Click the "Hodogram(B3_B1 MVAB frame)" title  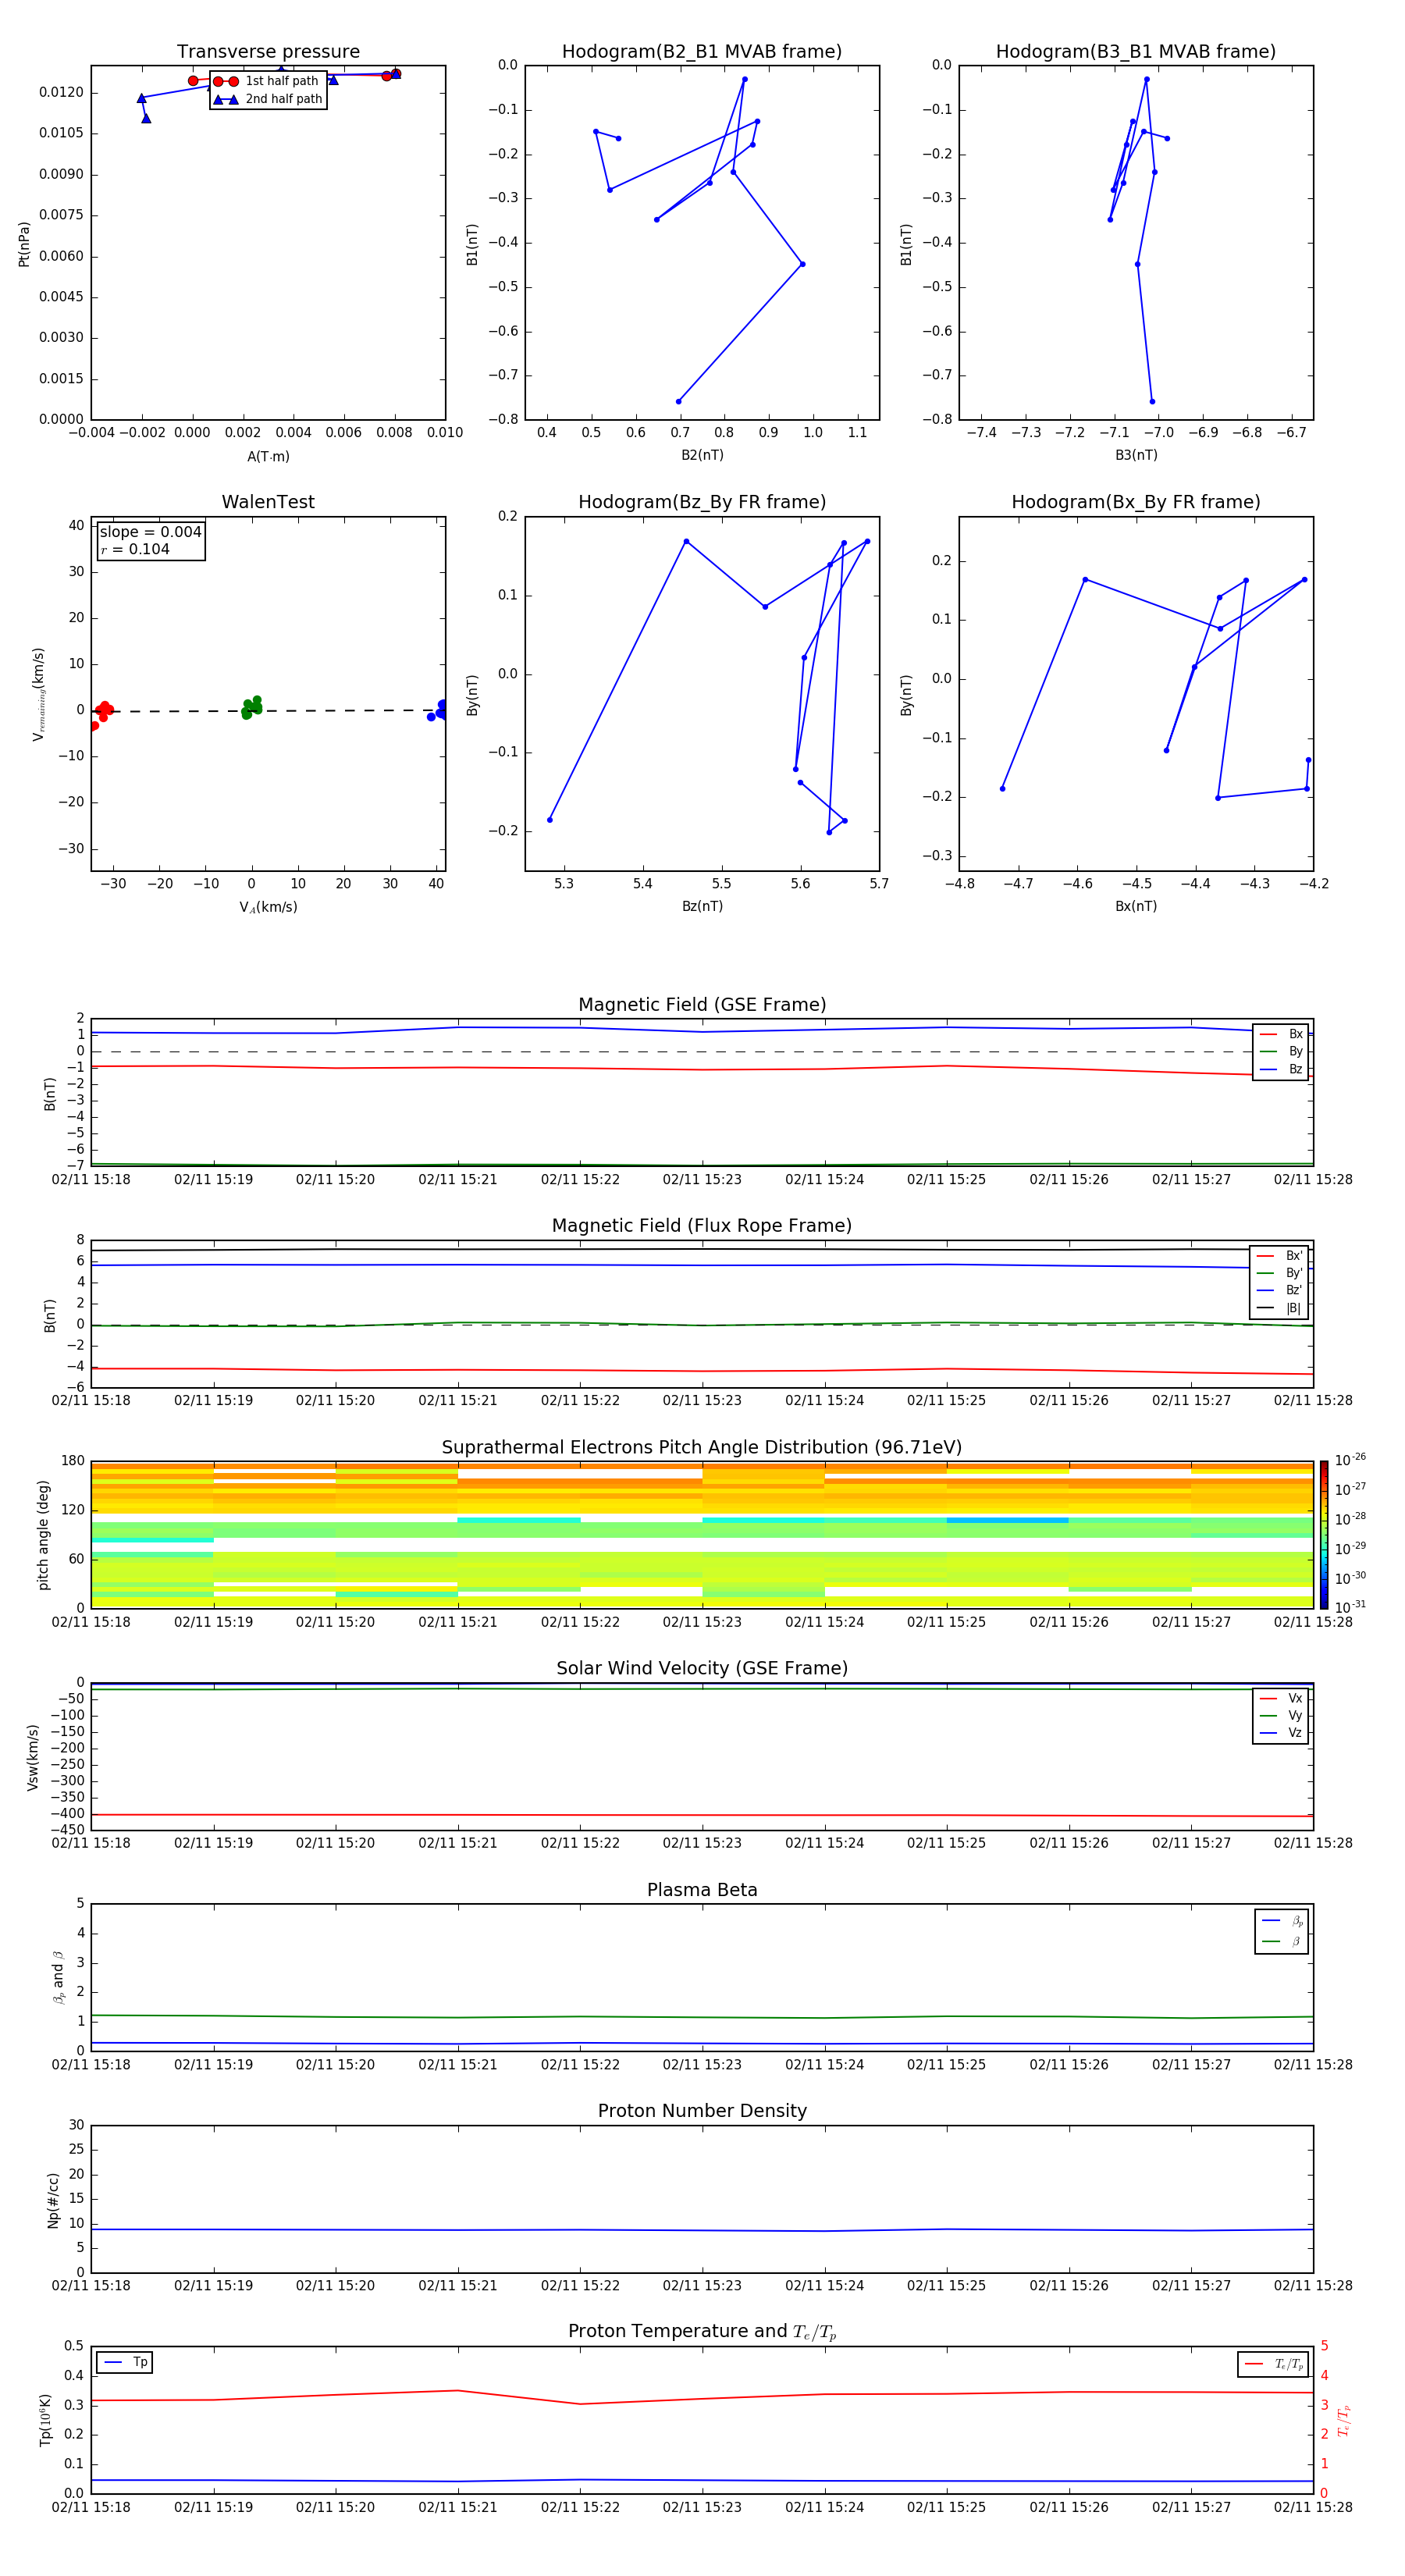click(1136, 52)
